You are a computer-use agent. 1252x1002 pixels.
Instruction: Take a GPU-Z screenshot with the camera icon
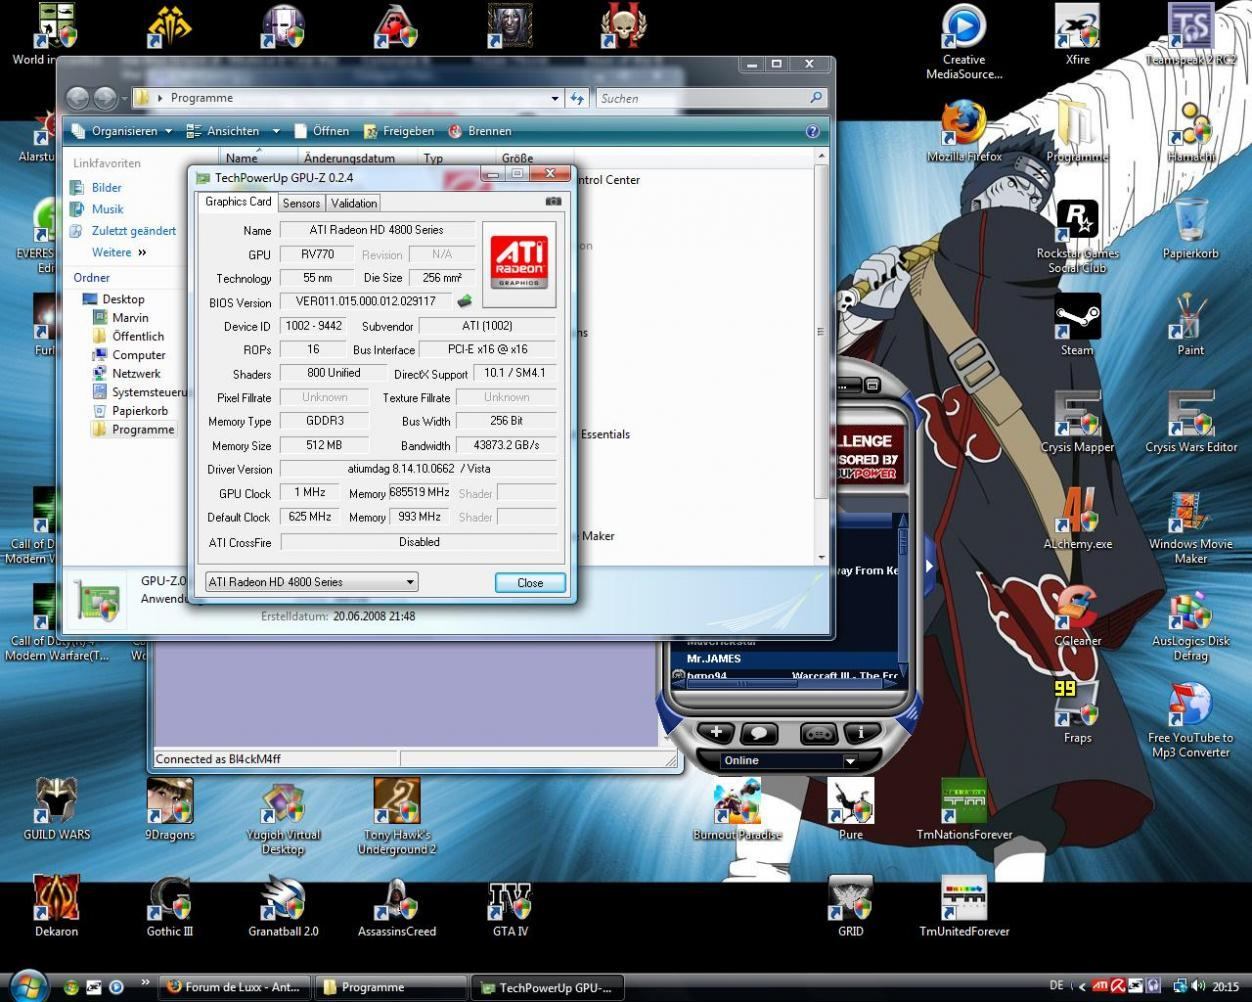[x=552, y=201]
